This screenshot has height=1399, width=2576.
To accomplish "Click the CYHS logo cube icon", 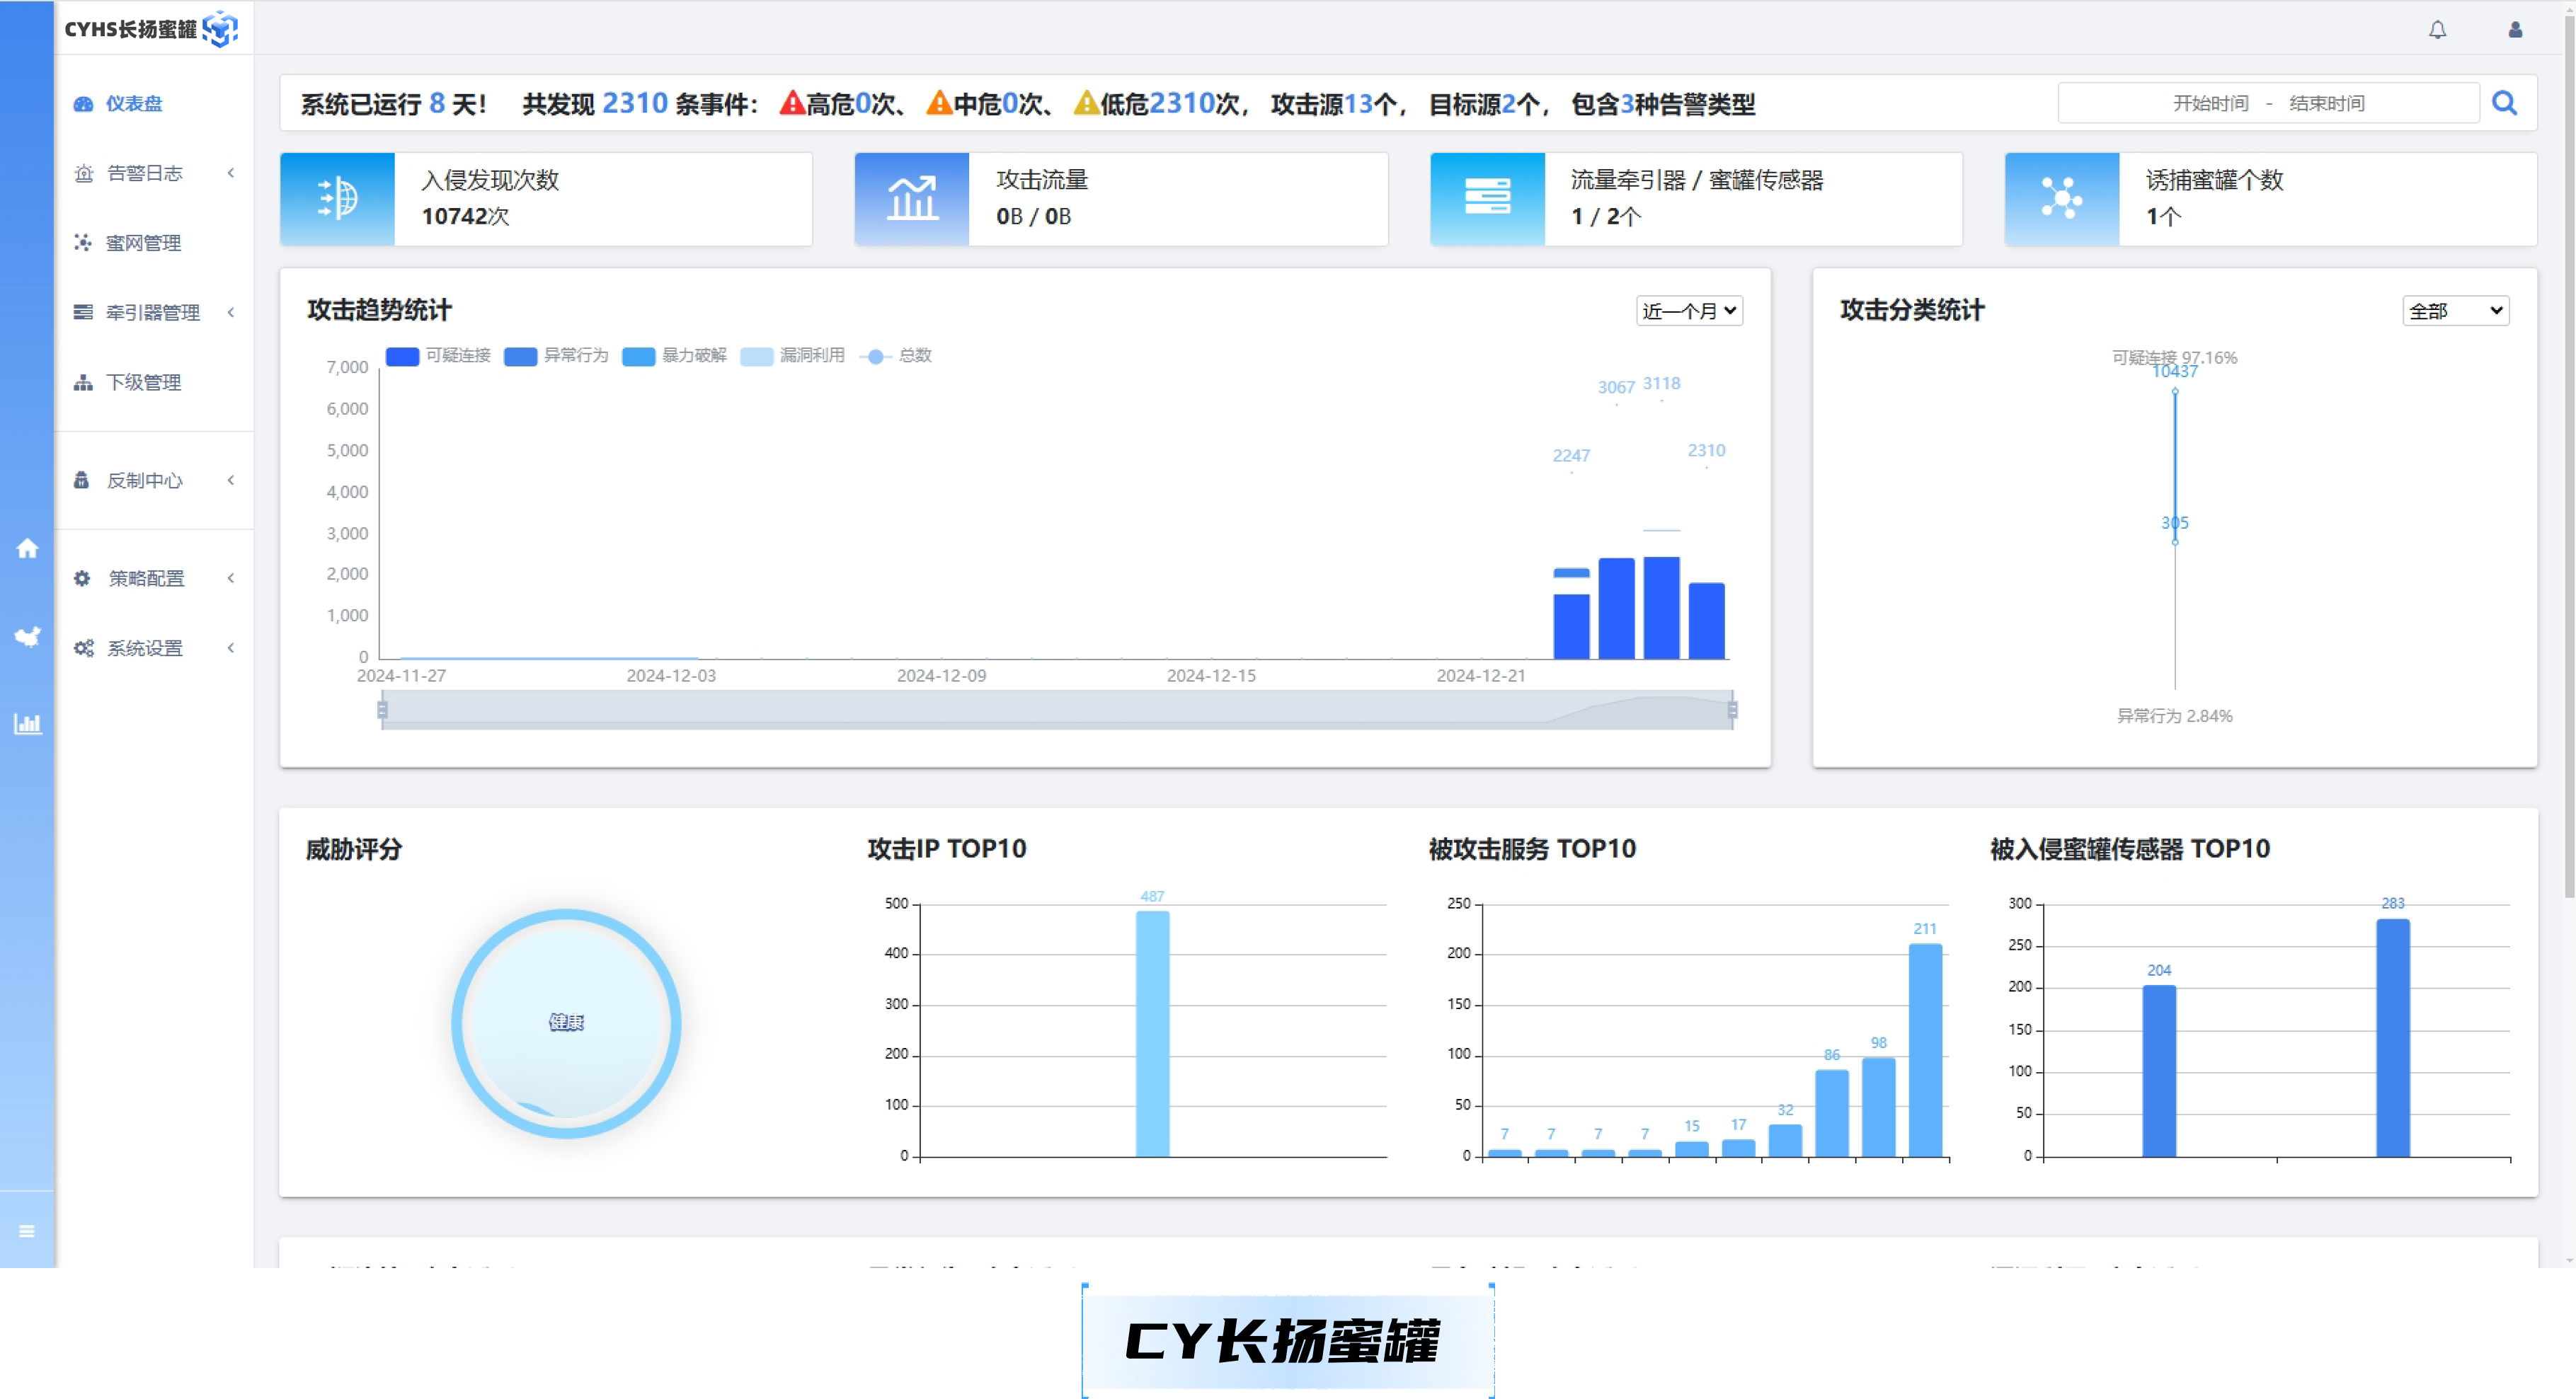I will click(x=220, y=29).
